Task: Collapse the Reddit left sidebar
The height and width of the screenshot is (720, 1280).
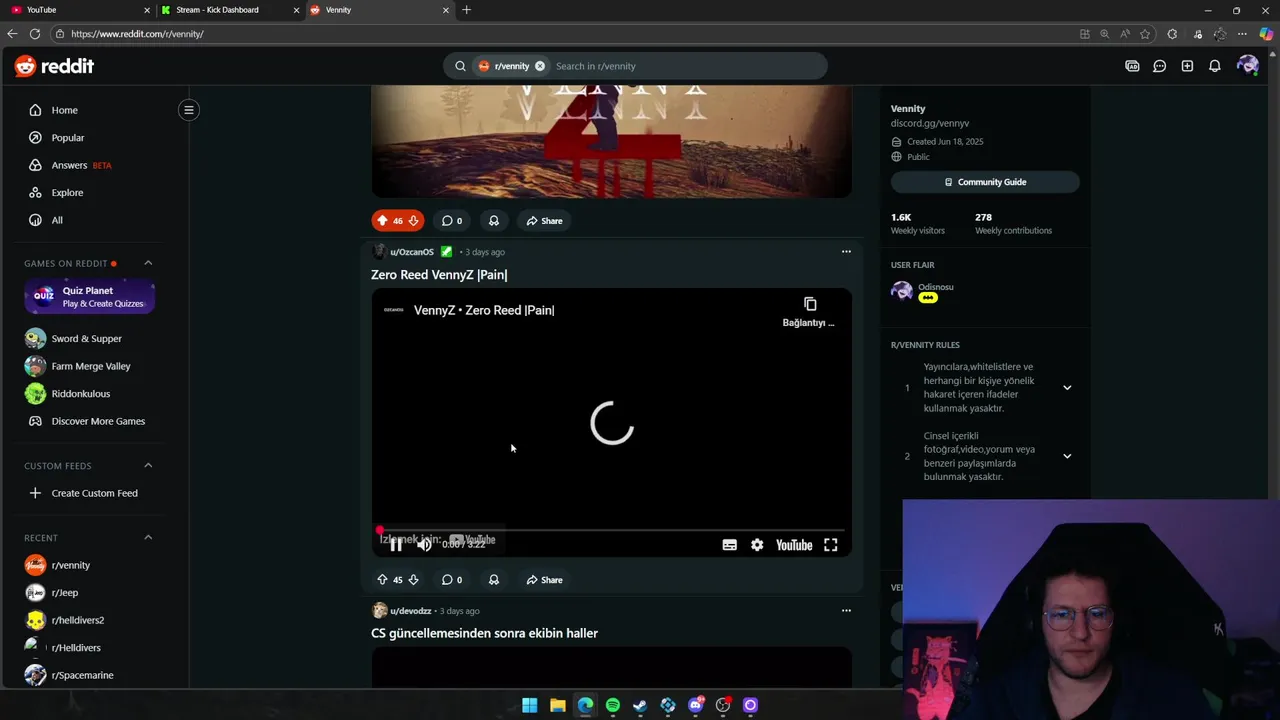Action: click(x=188, y=110)
